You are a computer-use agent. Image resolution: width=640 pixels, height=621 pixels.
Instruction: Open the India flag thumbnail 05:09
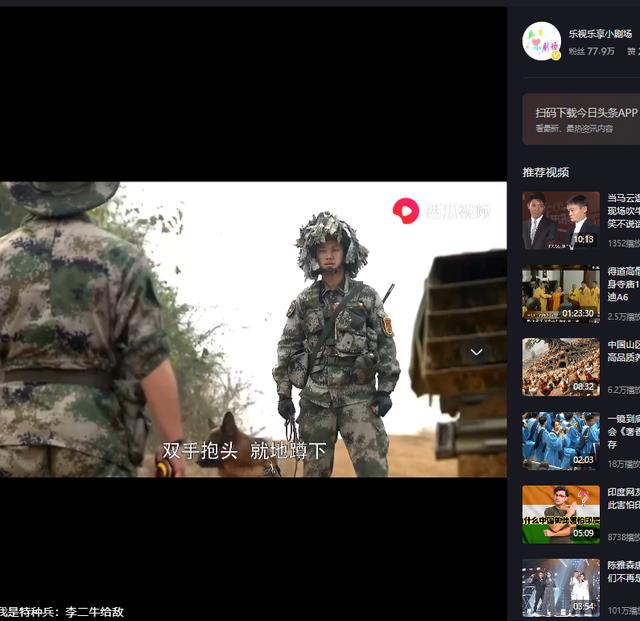pyautogui.click(x=561, y=514)
